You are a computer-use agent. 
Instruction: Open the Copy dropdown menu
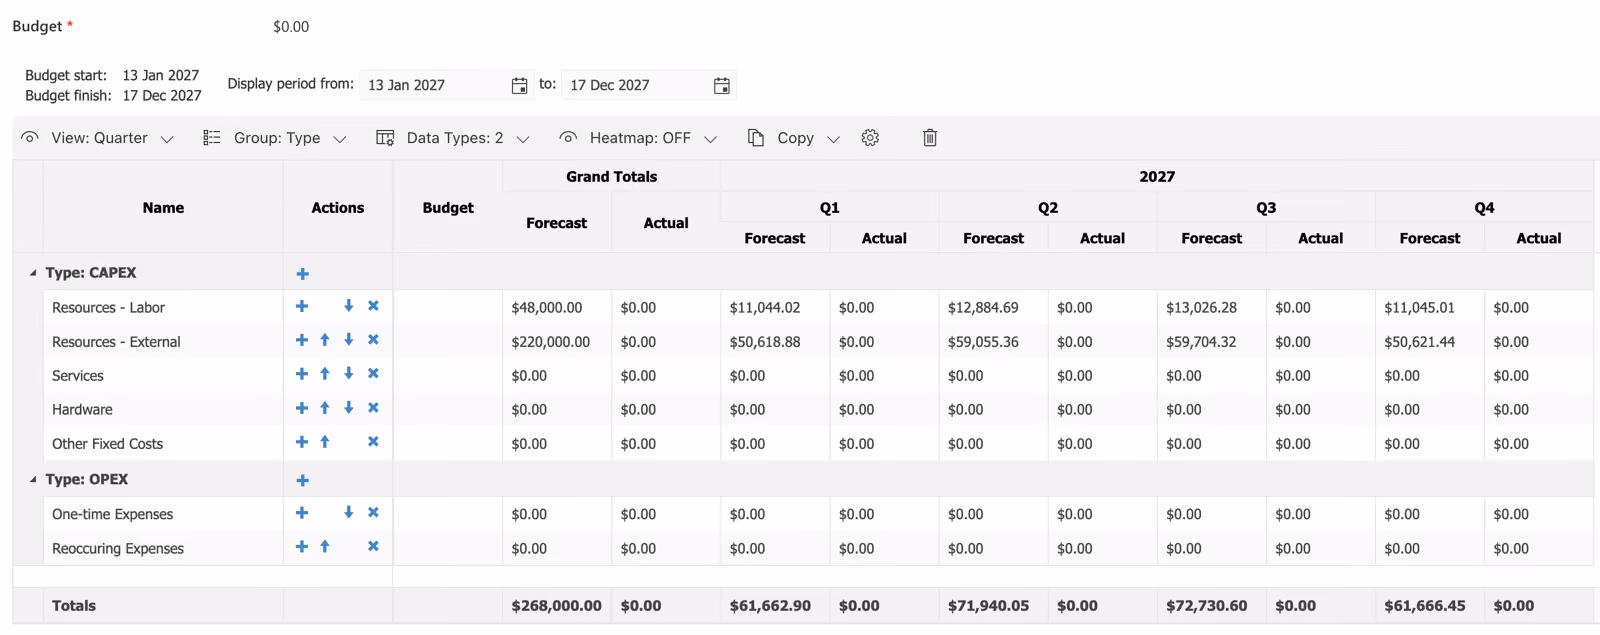click(794, 138)
